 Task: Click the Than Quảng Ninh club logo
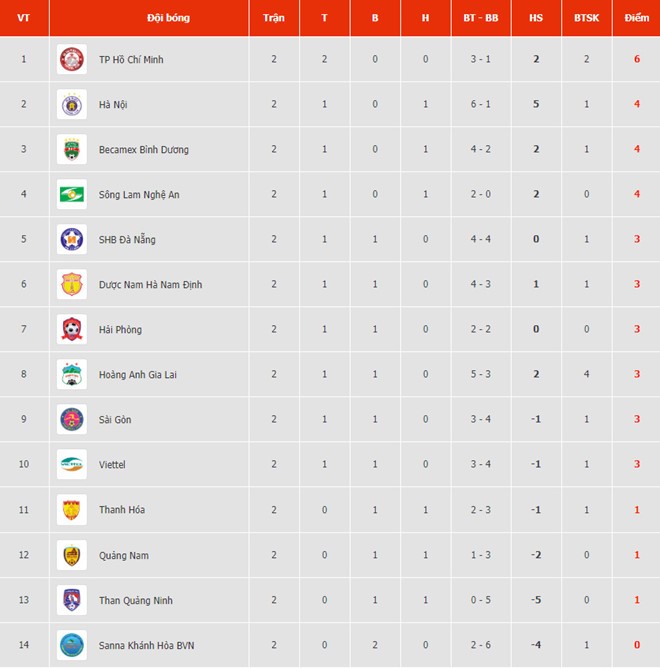pos(72,600)
